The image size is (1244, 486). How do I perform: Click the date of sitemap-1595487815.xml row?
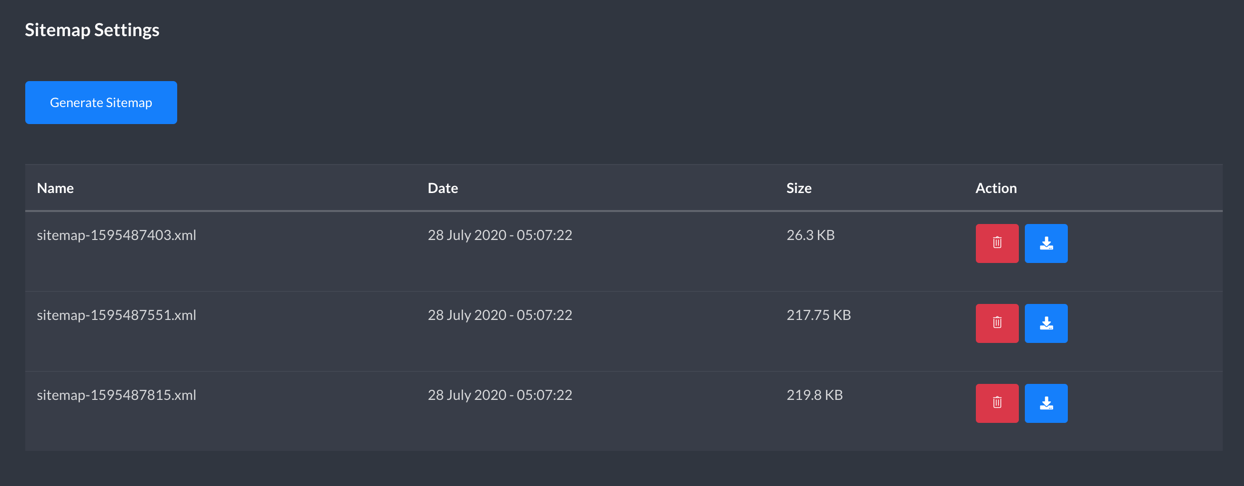pos(500,395)
